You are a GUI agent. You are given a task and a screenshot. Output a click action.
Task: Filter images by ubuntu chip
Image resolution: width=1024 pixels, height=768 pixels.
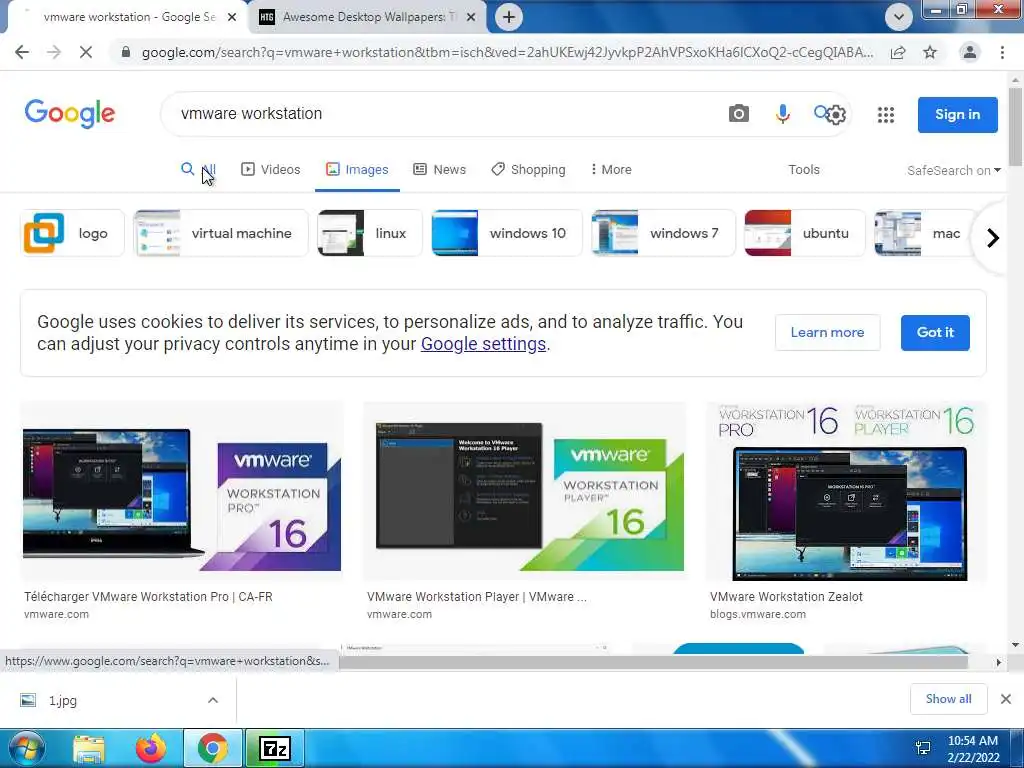pyautogui.click(x=805, y=233)
